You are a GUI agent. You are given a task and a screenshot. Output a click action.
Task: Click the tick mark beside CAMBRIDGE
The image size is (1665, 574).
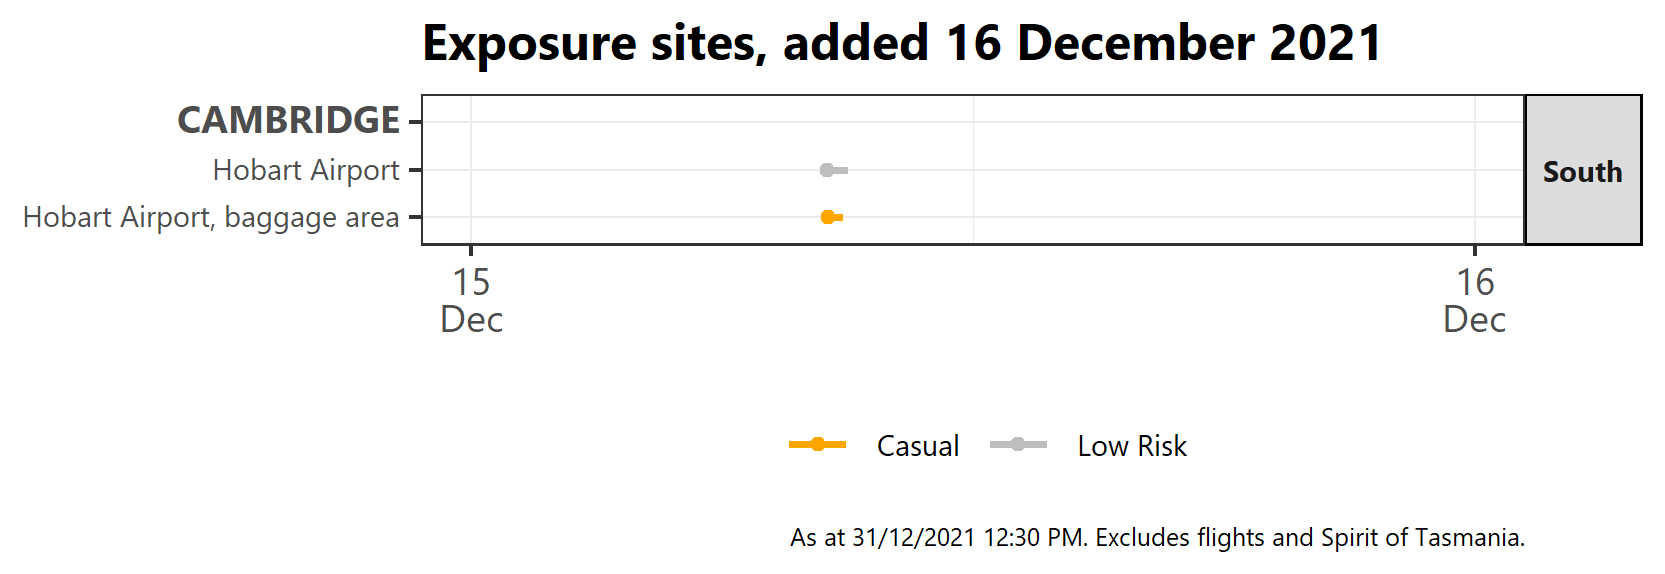pos(415,122)
